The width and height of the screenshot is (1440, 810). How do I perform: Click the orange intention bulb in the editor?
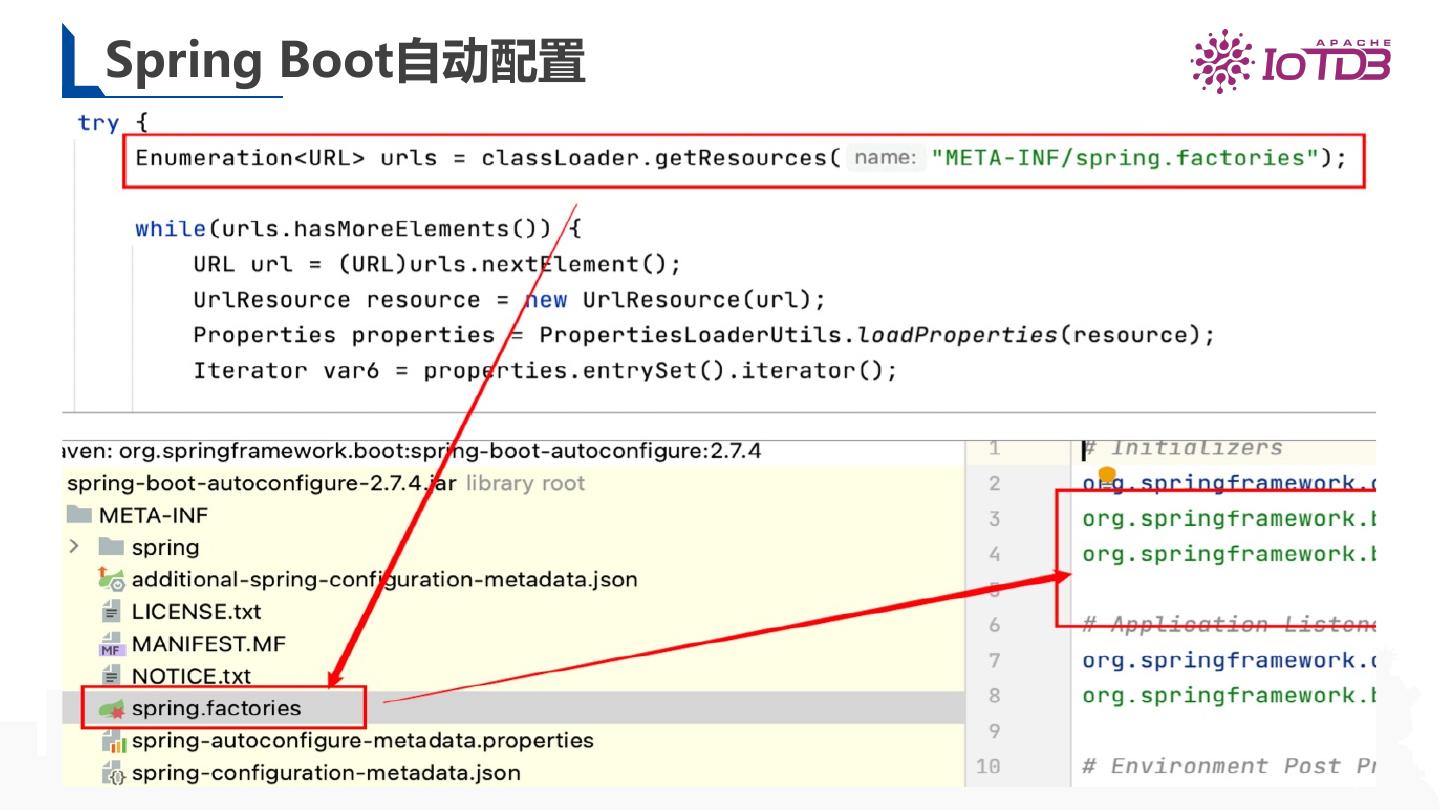(1107, 475)
